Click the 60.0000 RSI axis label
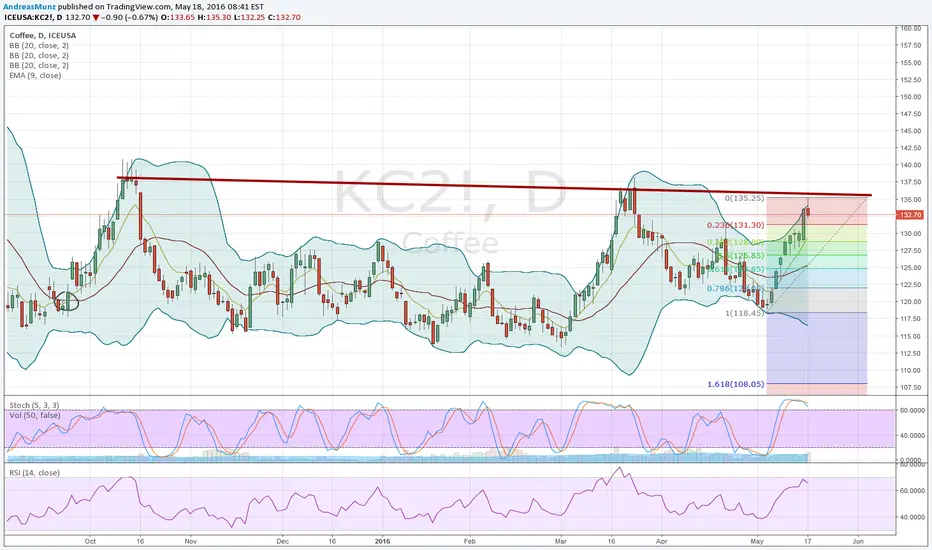This screenshot has width=932, height=550. tap(911, 491)
